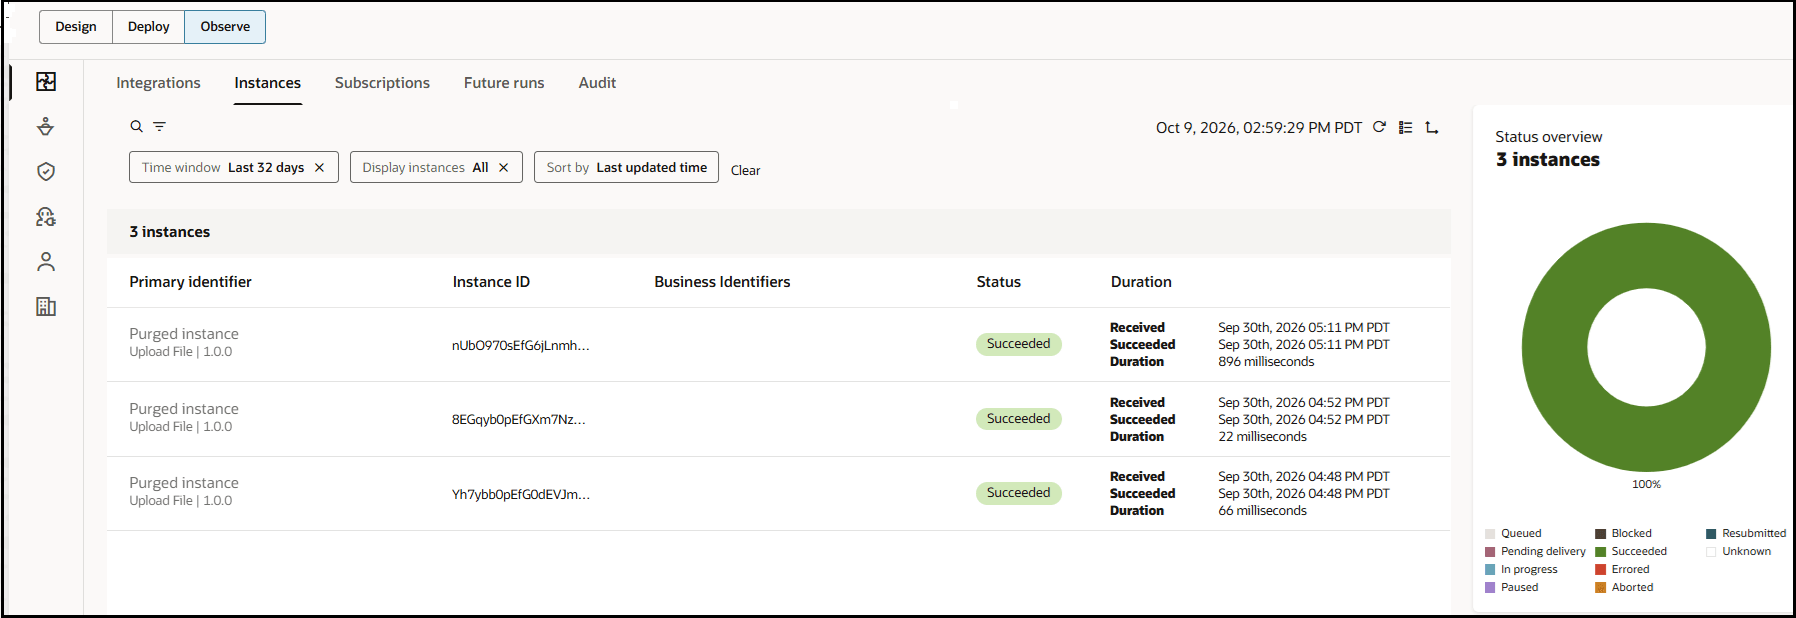Click the 66 milliseconds duration value
Screen dimensions: 1796x618
click(1262, 511)
